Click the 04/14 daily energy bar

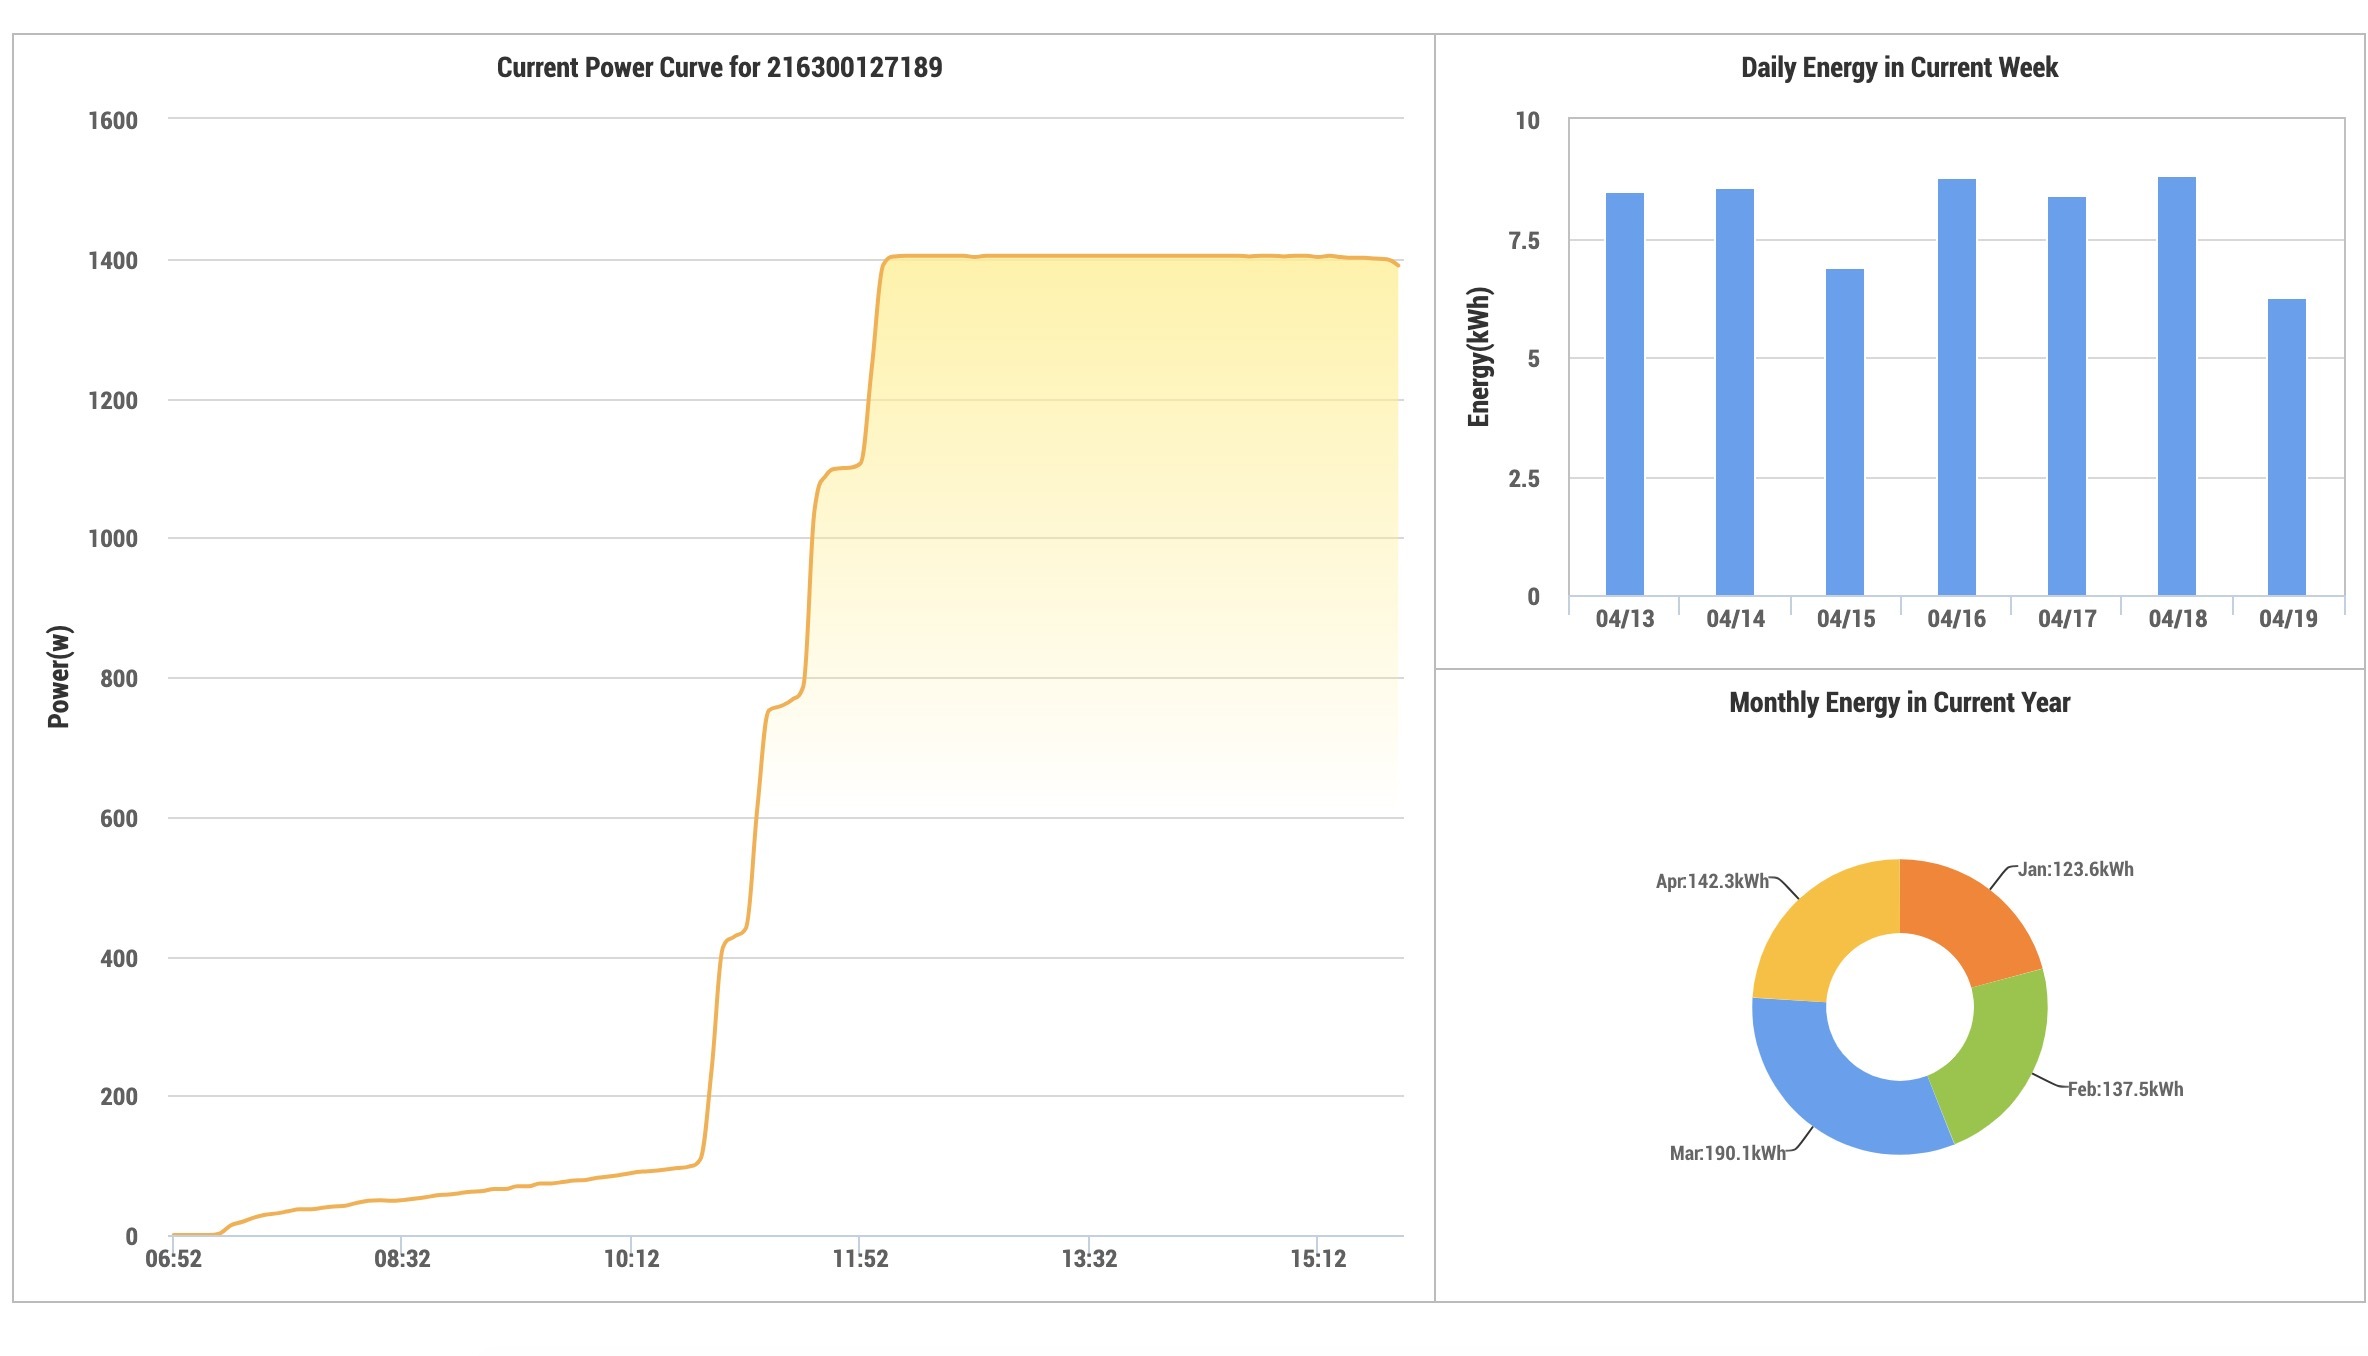(1734, 393)
